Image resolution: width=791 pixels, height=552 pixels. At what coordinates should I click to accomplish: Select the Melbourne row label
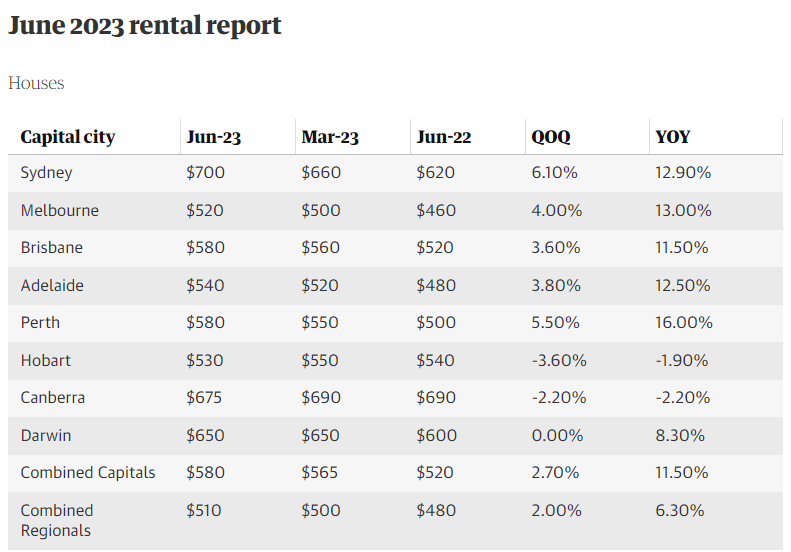tap(60, 210)
